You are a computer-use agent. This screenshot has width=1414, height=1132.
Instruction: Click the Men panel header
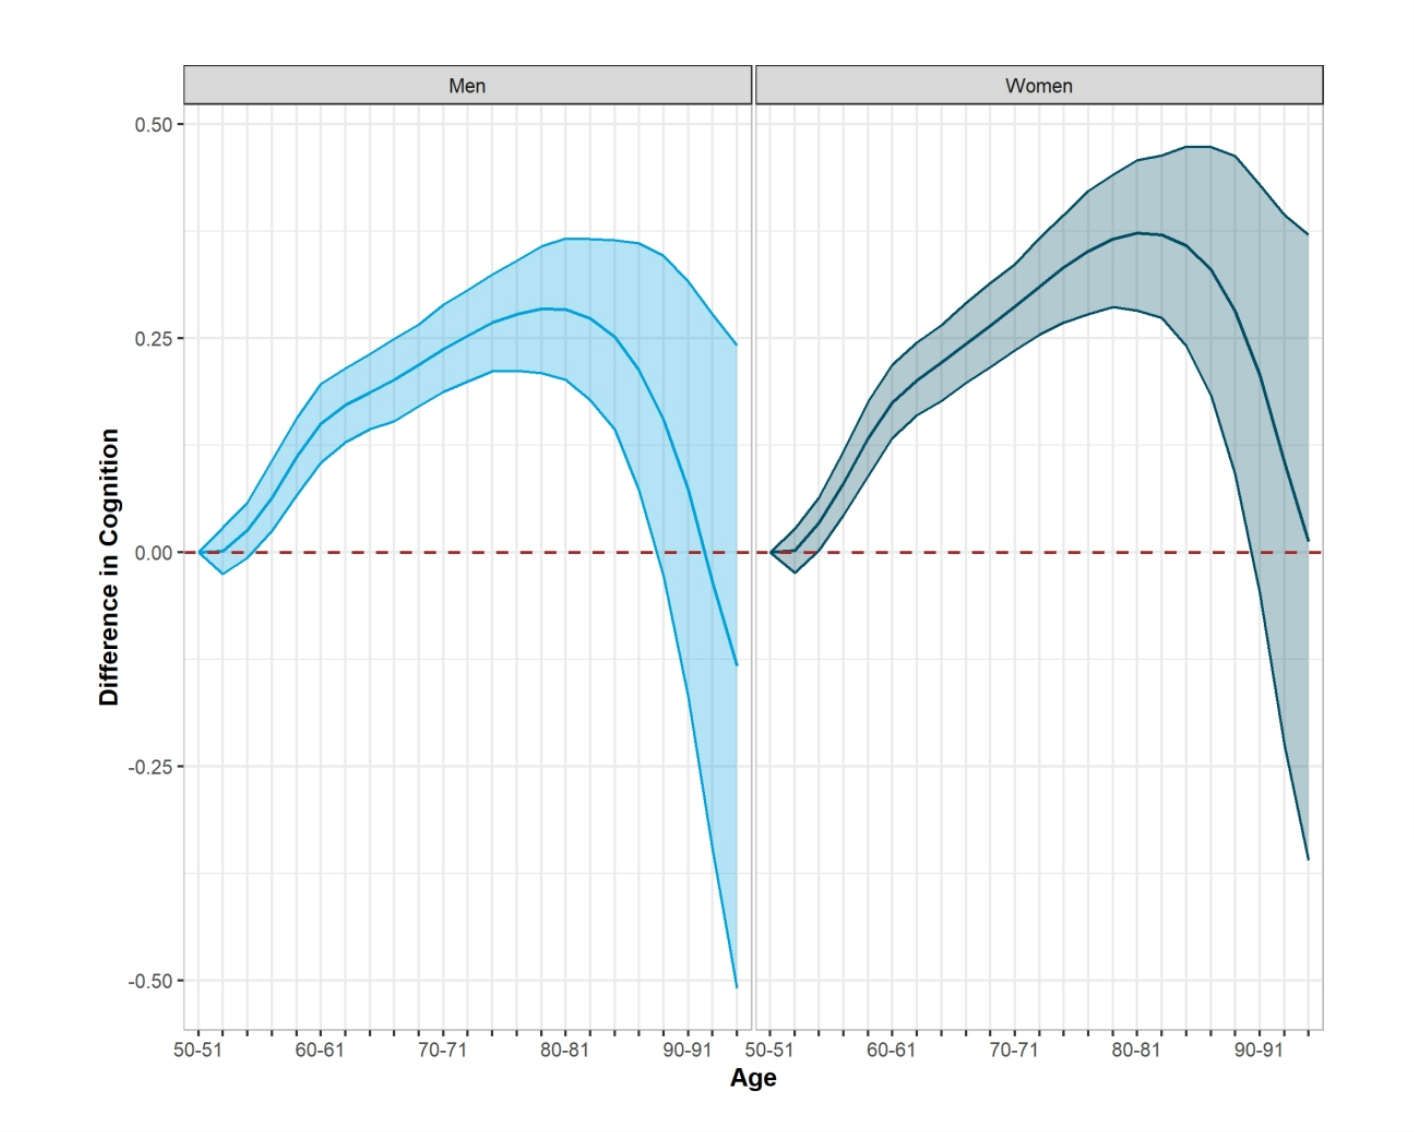pyautogui.click(x=467, y=86)
